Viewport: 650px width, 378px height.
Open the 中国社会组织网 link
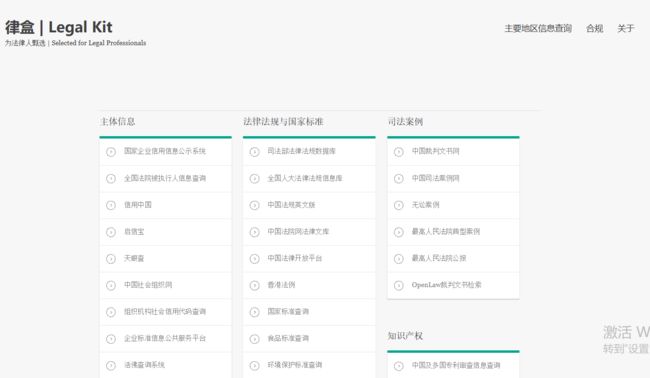click(148, 285)
